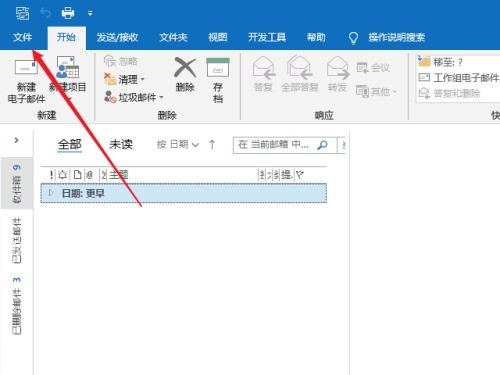Toggle sort order with the up arrow

212,144
